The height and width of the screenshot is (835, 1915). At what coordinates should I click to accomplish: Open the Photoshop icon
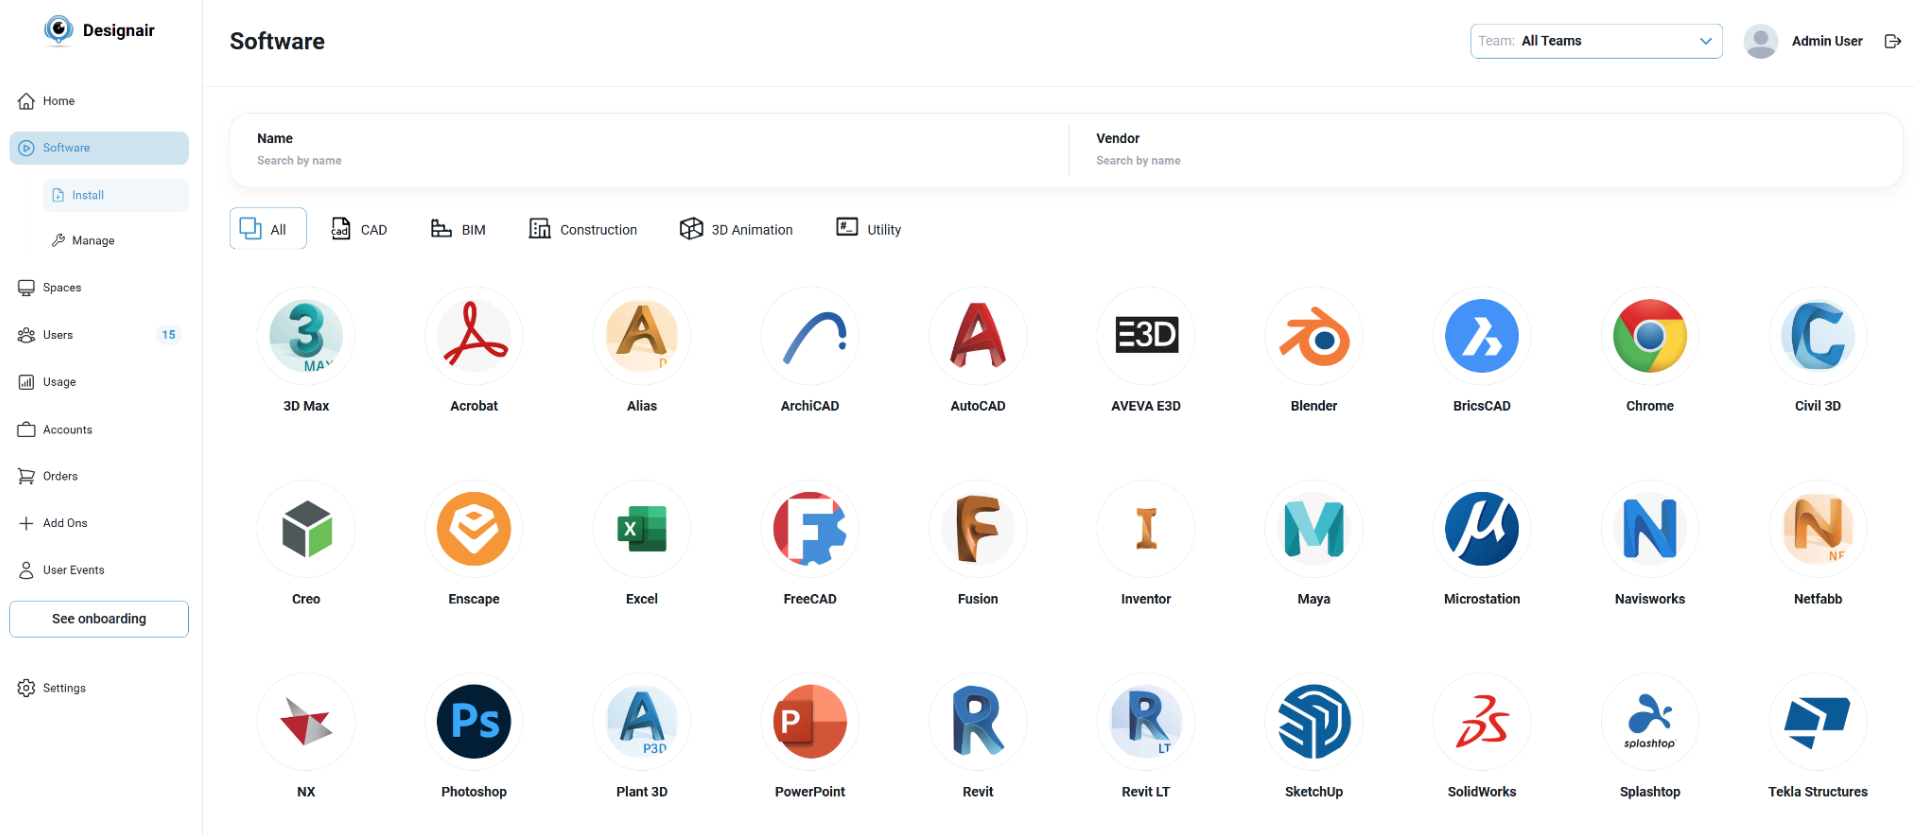coord(474,722)
